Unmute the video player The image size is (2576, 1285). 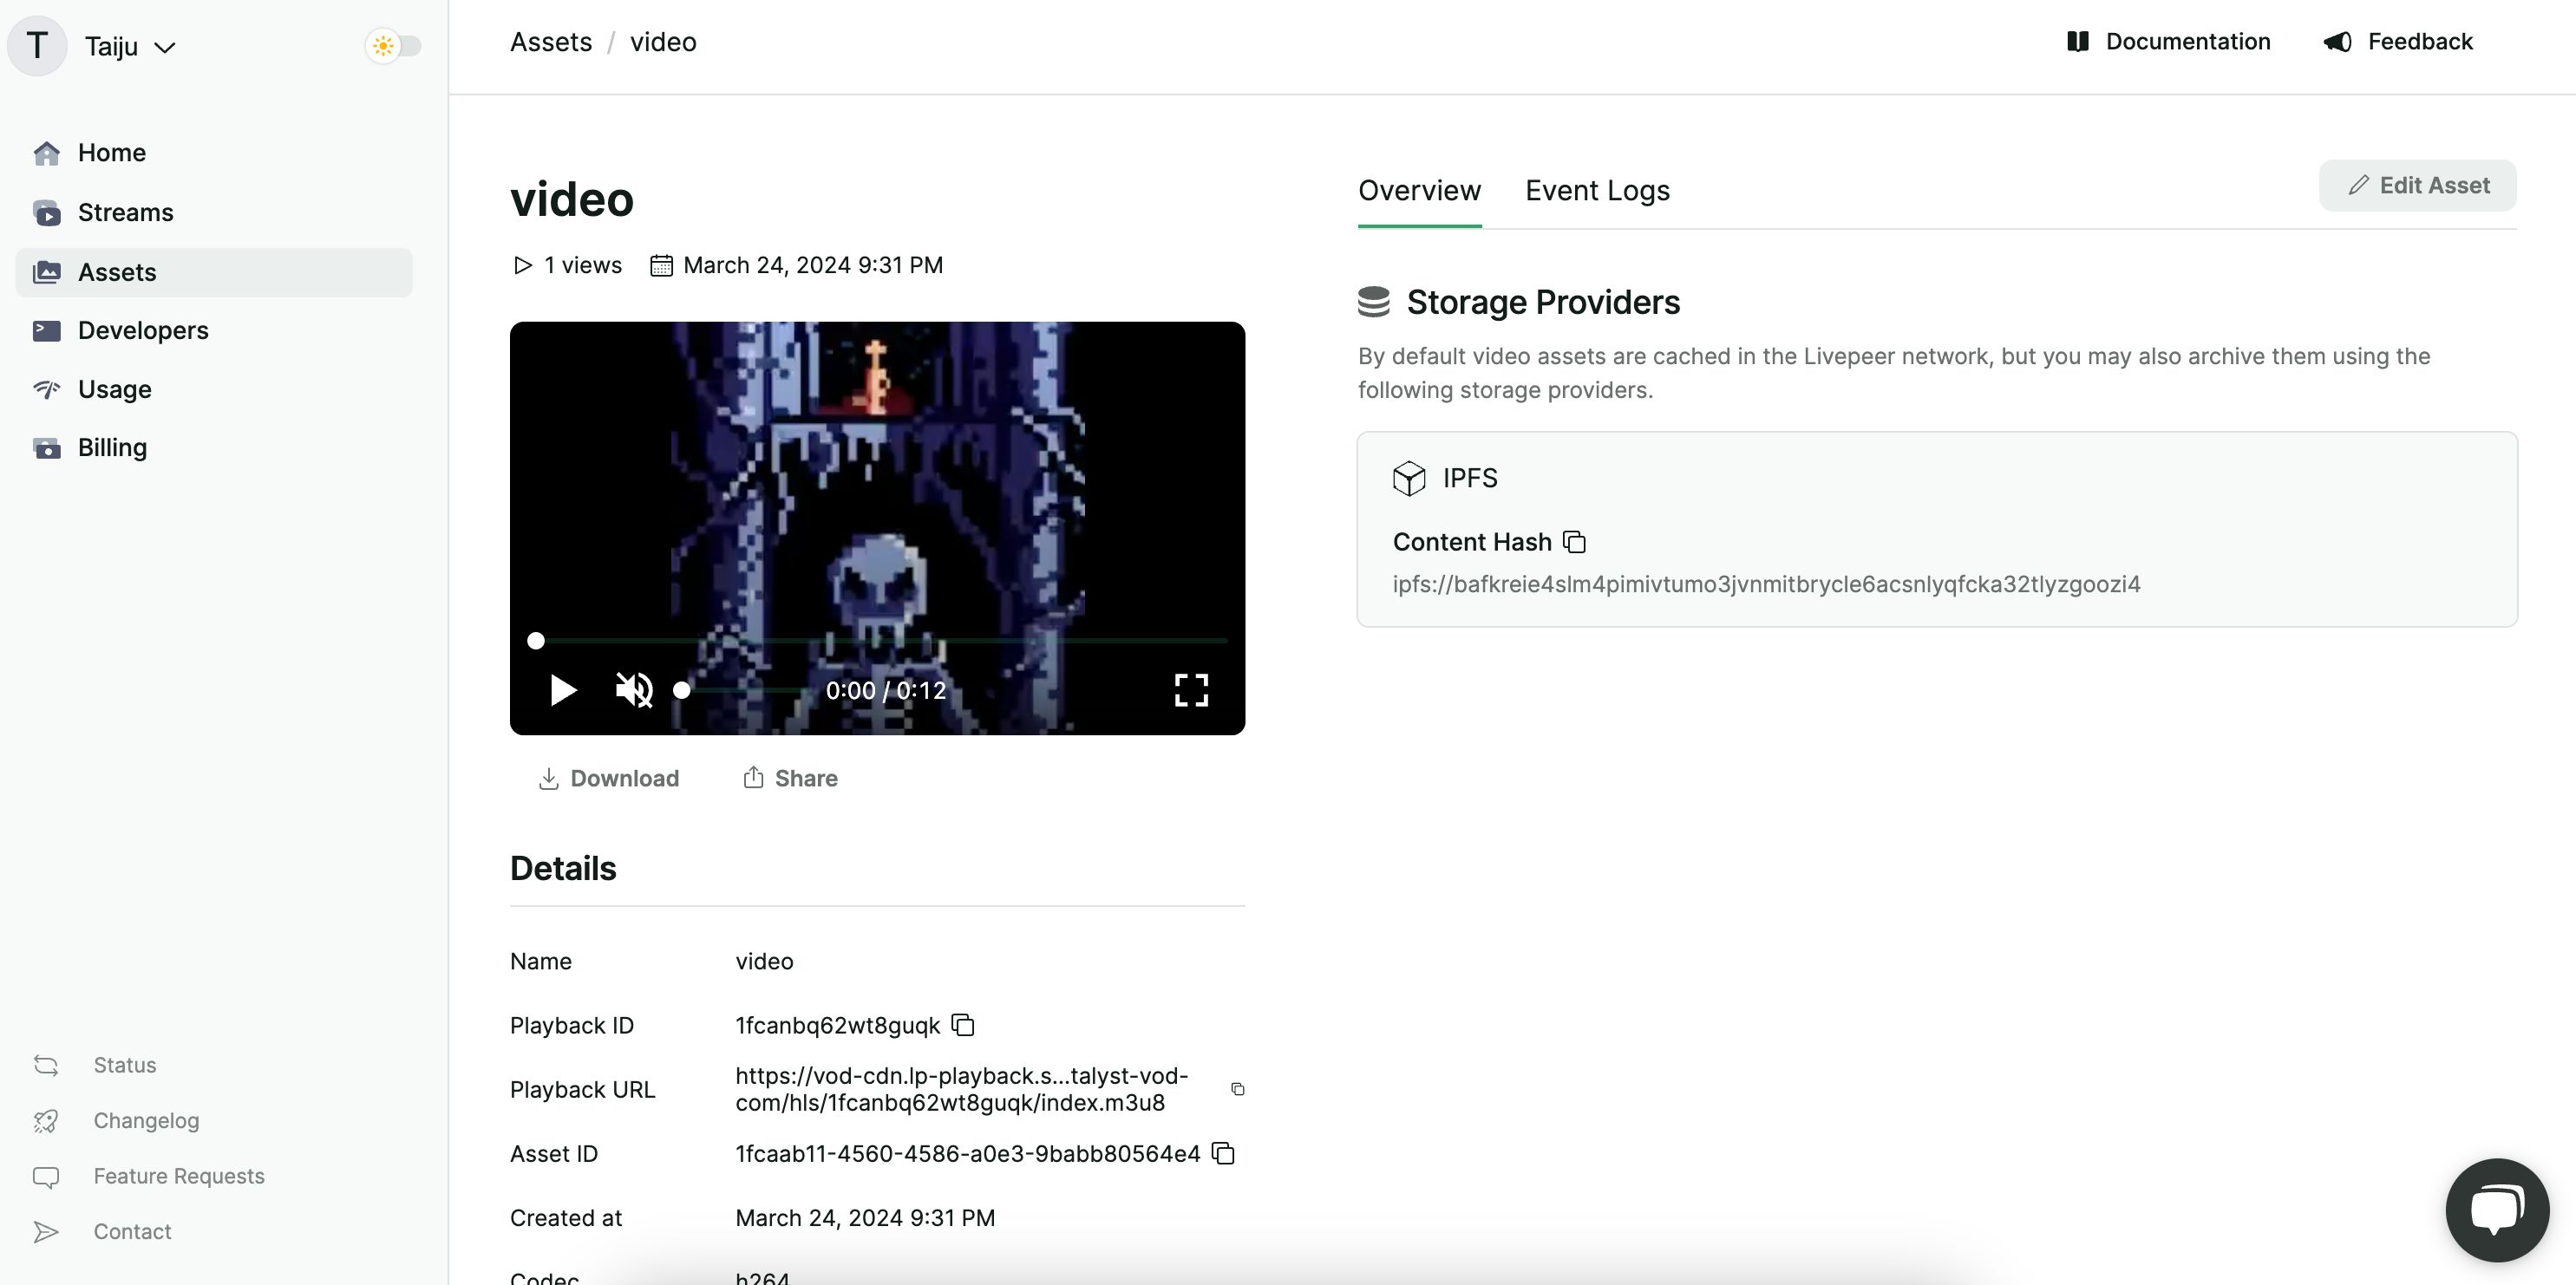click(634, 690)
